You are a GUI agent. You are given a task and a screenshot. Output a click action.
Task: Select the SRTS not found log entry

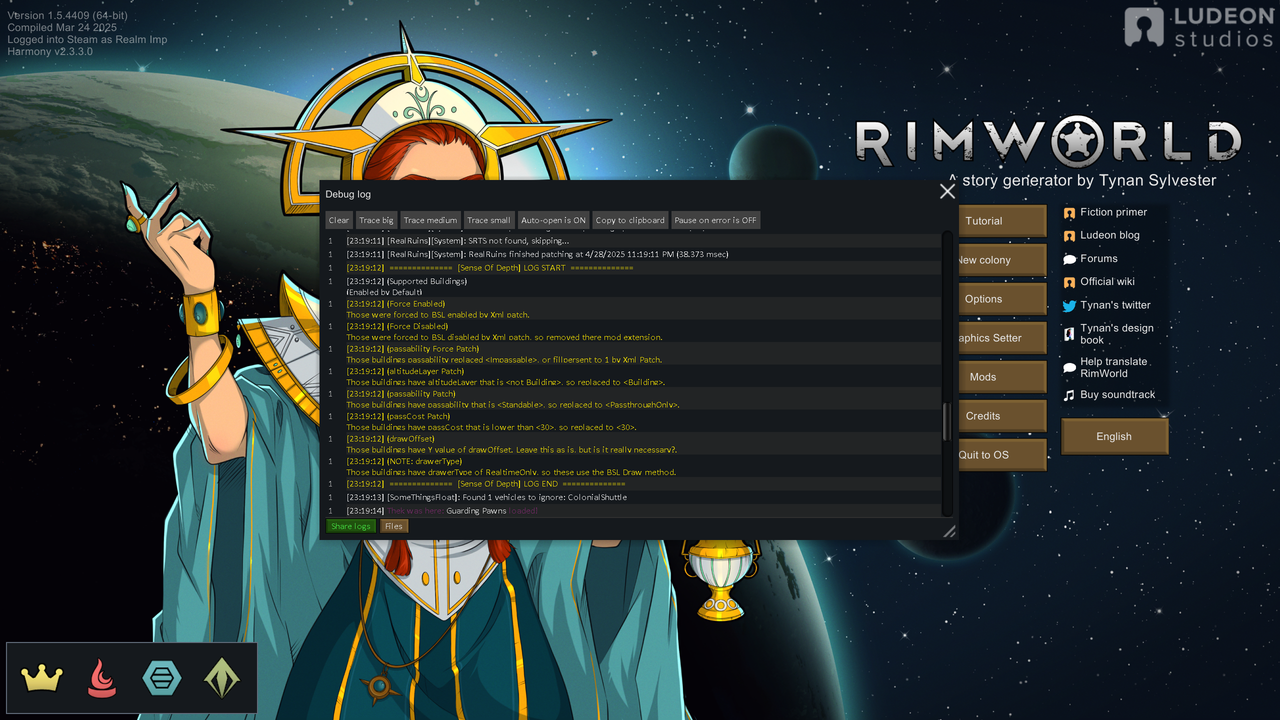tap(634, 240)
